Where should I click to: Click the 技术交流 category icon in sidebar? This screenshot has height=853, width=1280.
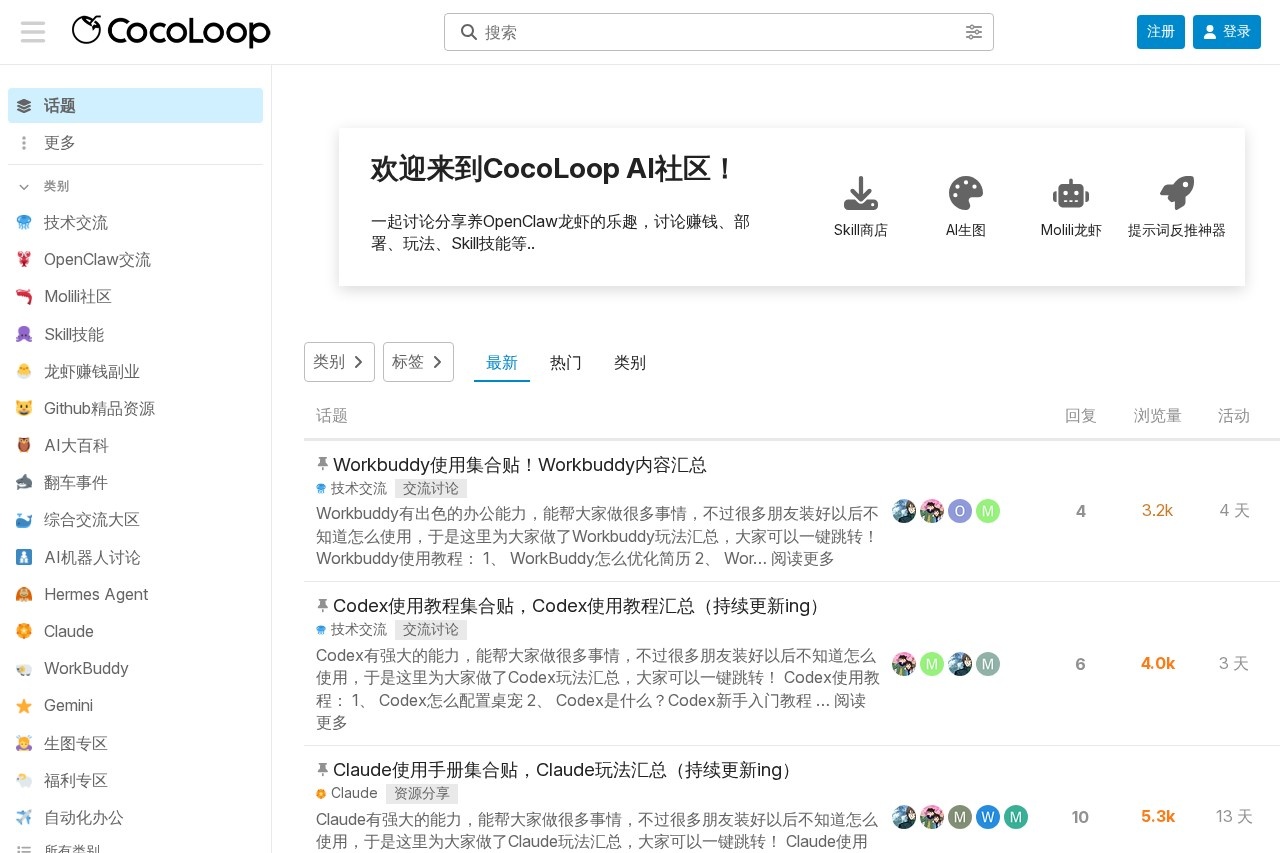coord(24,223)
